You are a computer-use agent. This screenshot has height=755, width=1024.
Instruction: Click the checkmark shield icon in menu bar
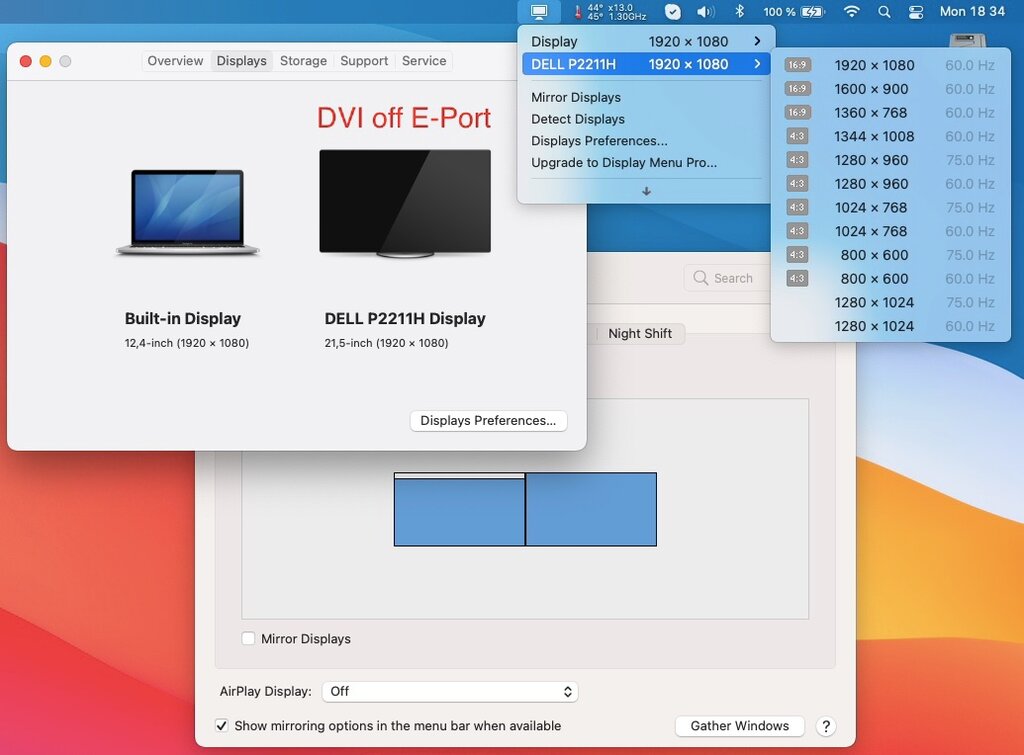tap(673, 12)
